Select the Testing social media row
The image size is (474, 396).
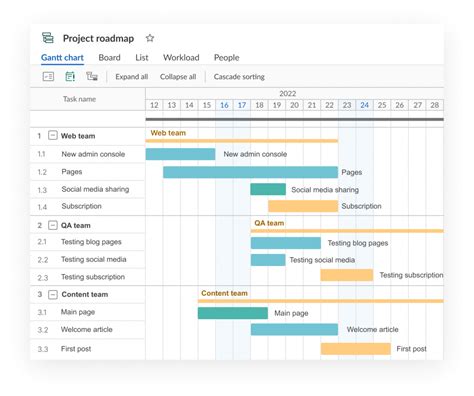[x=87, y=259]
